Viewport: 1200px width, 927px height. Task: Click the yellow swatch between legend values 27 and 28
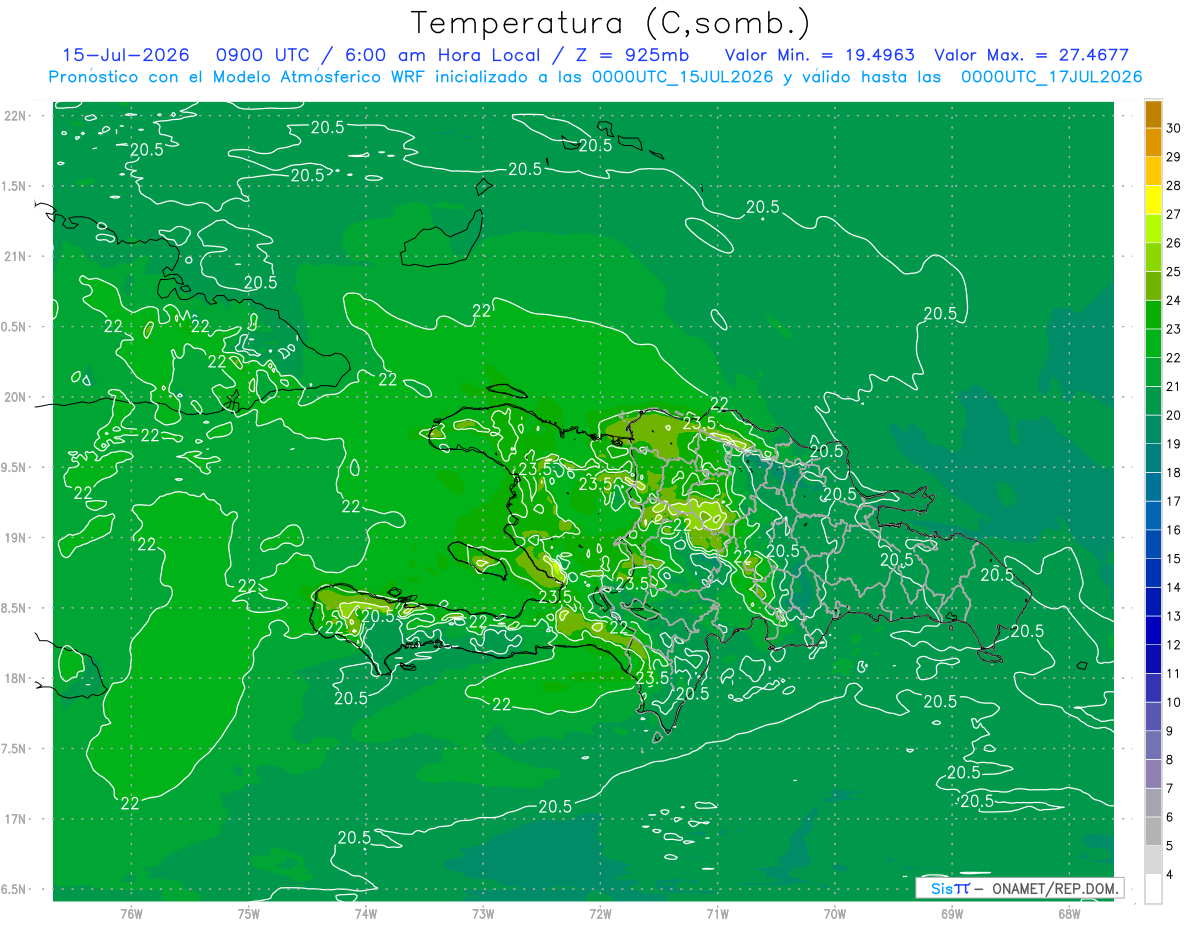click(x=1153, y=200)
